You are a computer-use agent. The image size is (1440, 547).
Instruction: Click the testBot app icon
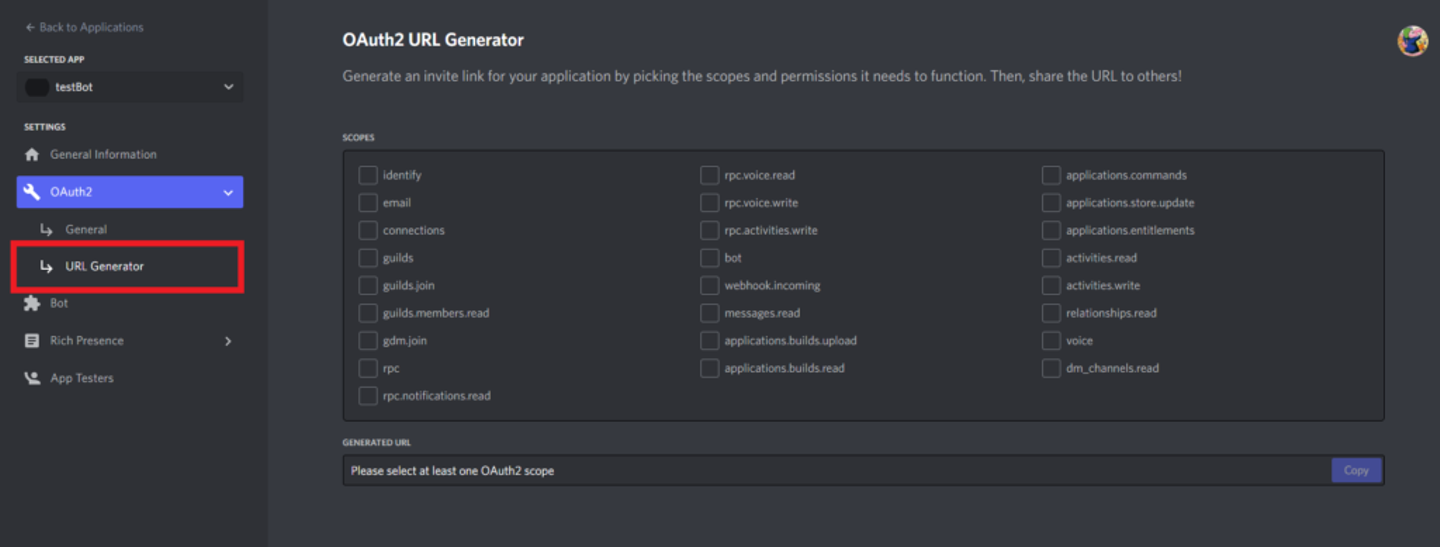(37, 87)
